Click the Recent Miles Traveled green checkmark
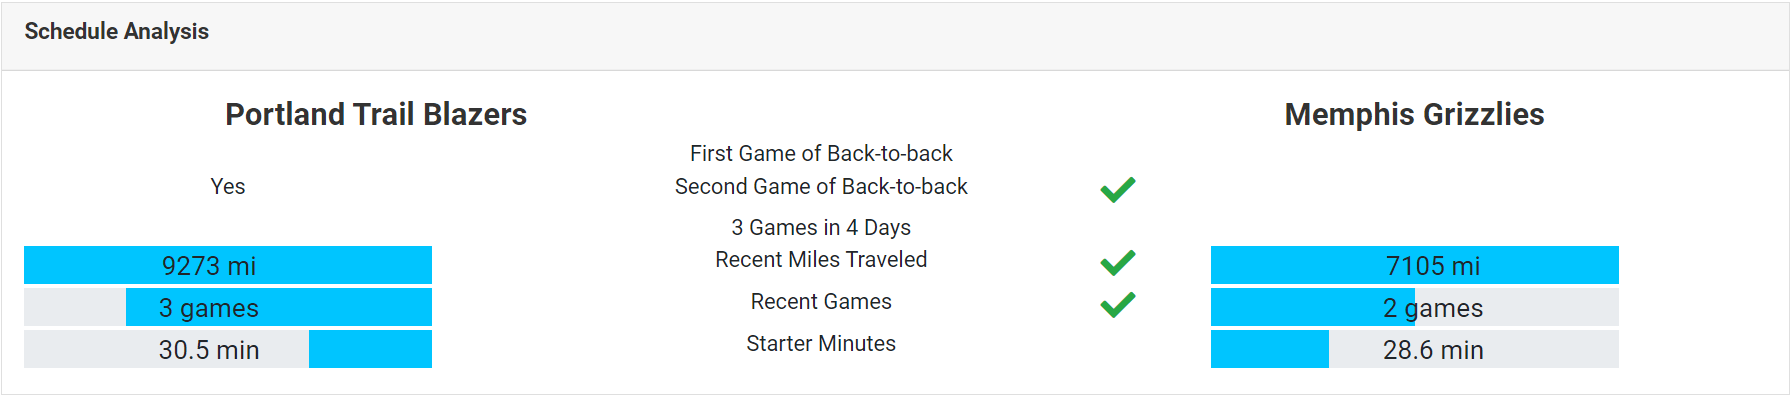 pyautogui.click(x=1118, y=263)
